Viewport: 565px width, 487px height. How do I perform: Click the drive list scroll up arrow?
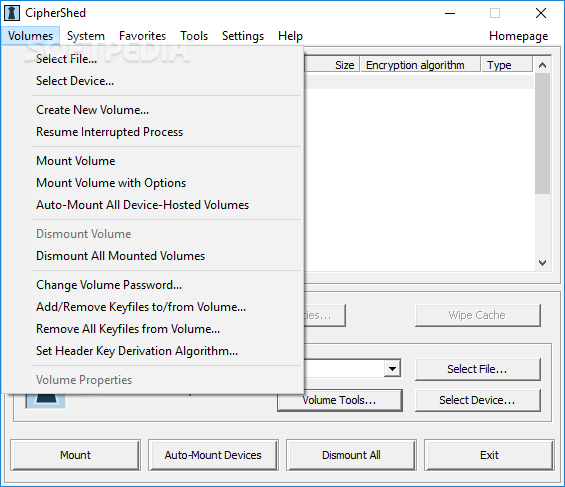542,65
